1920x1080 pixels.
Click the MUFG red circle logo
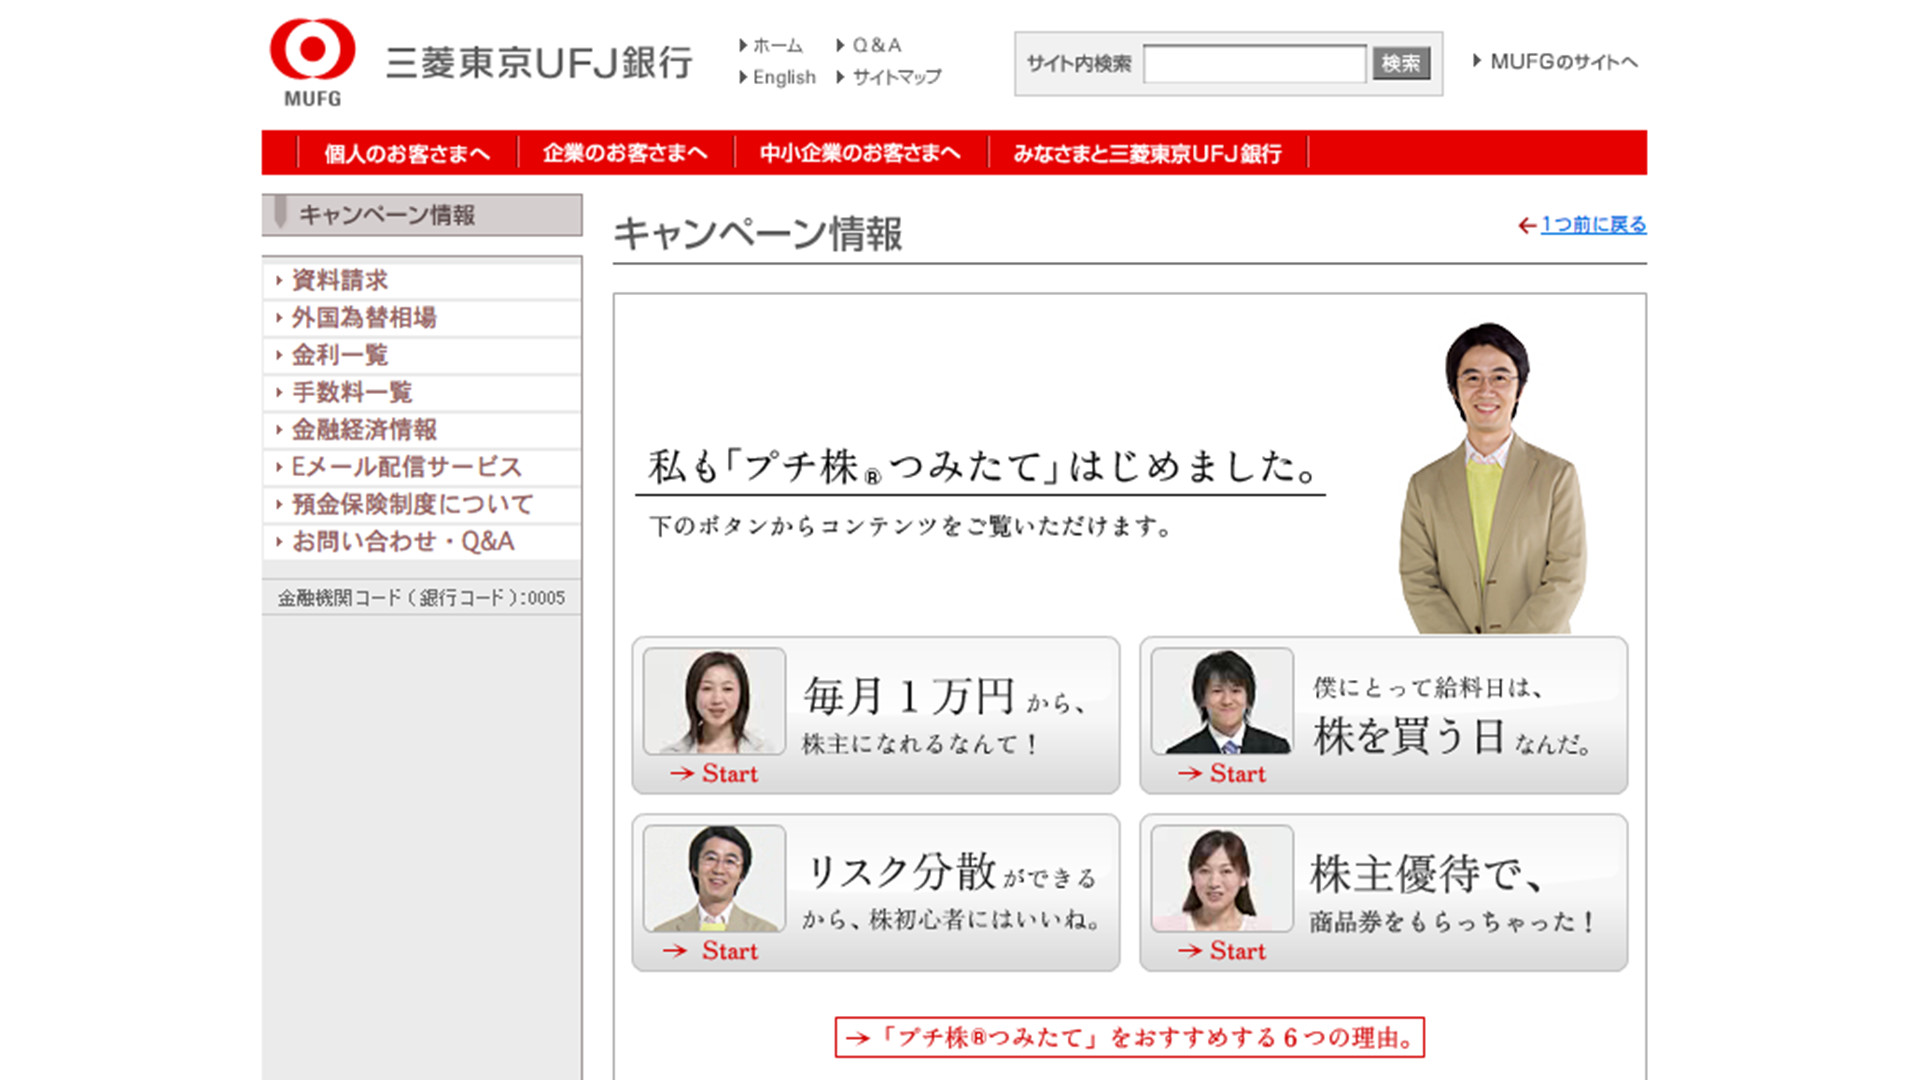312,49
